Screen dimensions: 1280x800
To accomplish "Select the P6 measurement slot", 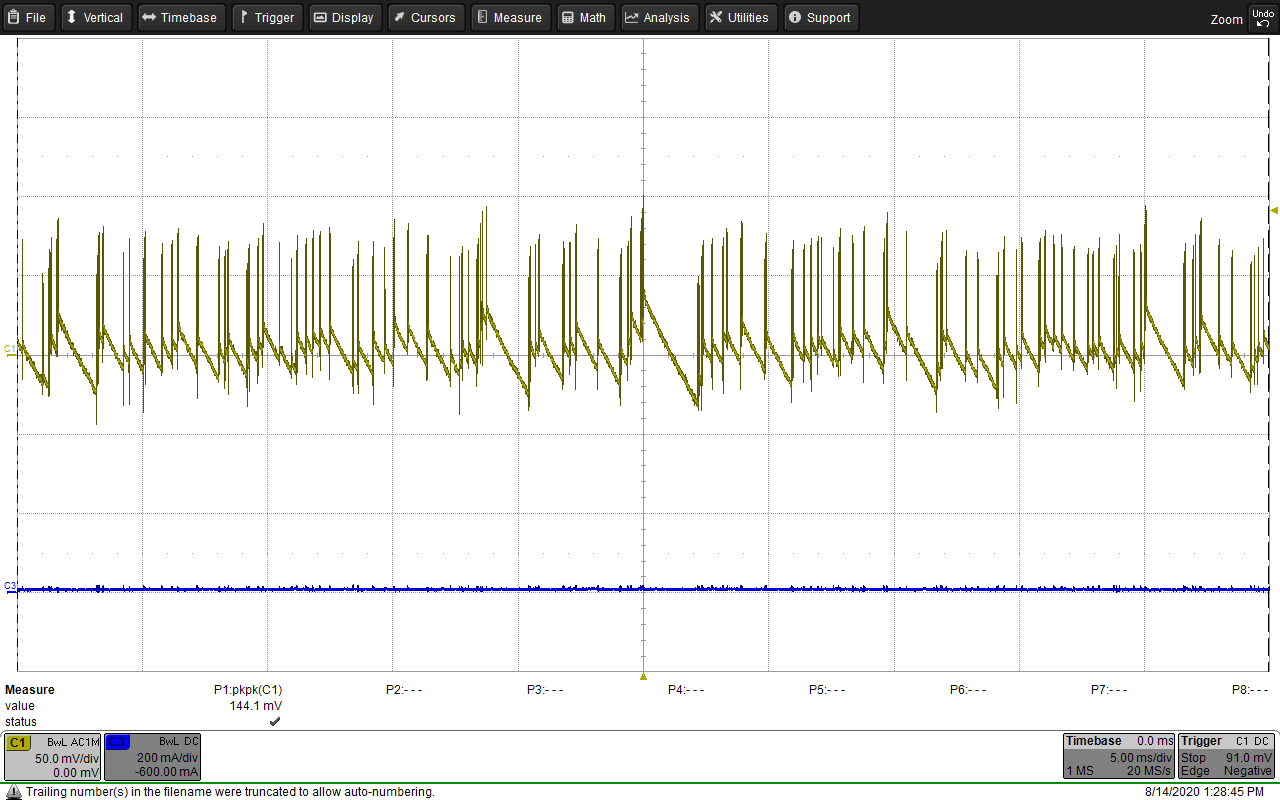I will pos(968,690).
